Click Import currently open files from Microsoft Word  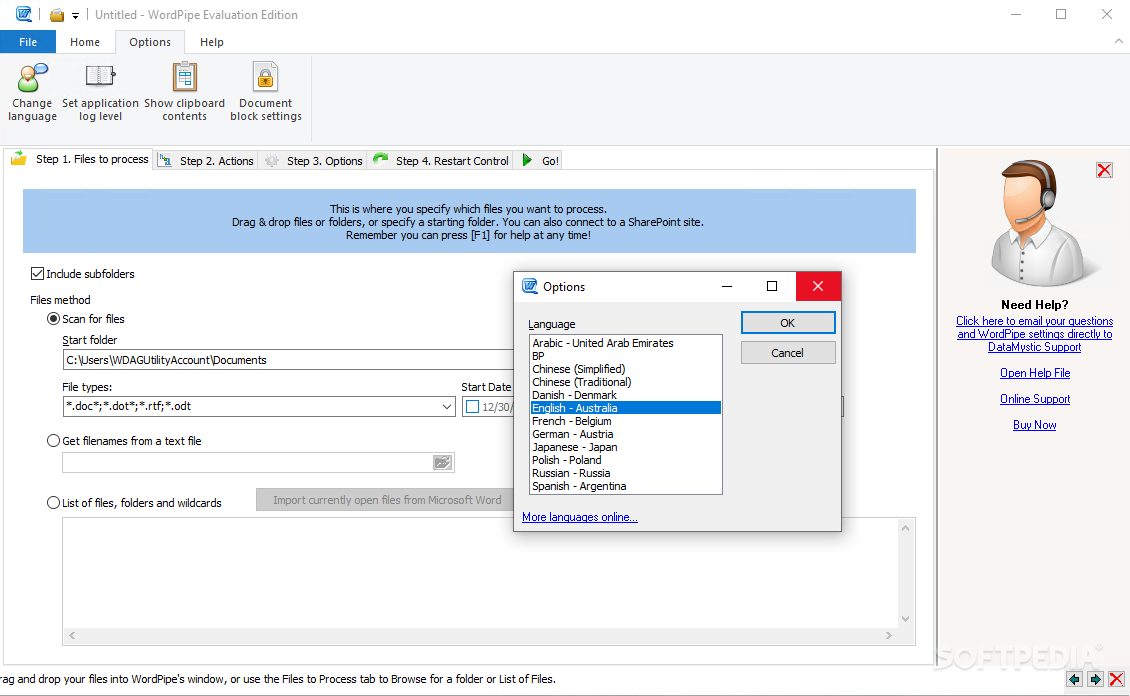(386, 500)
